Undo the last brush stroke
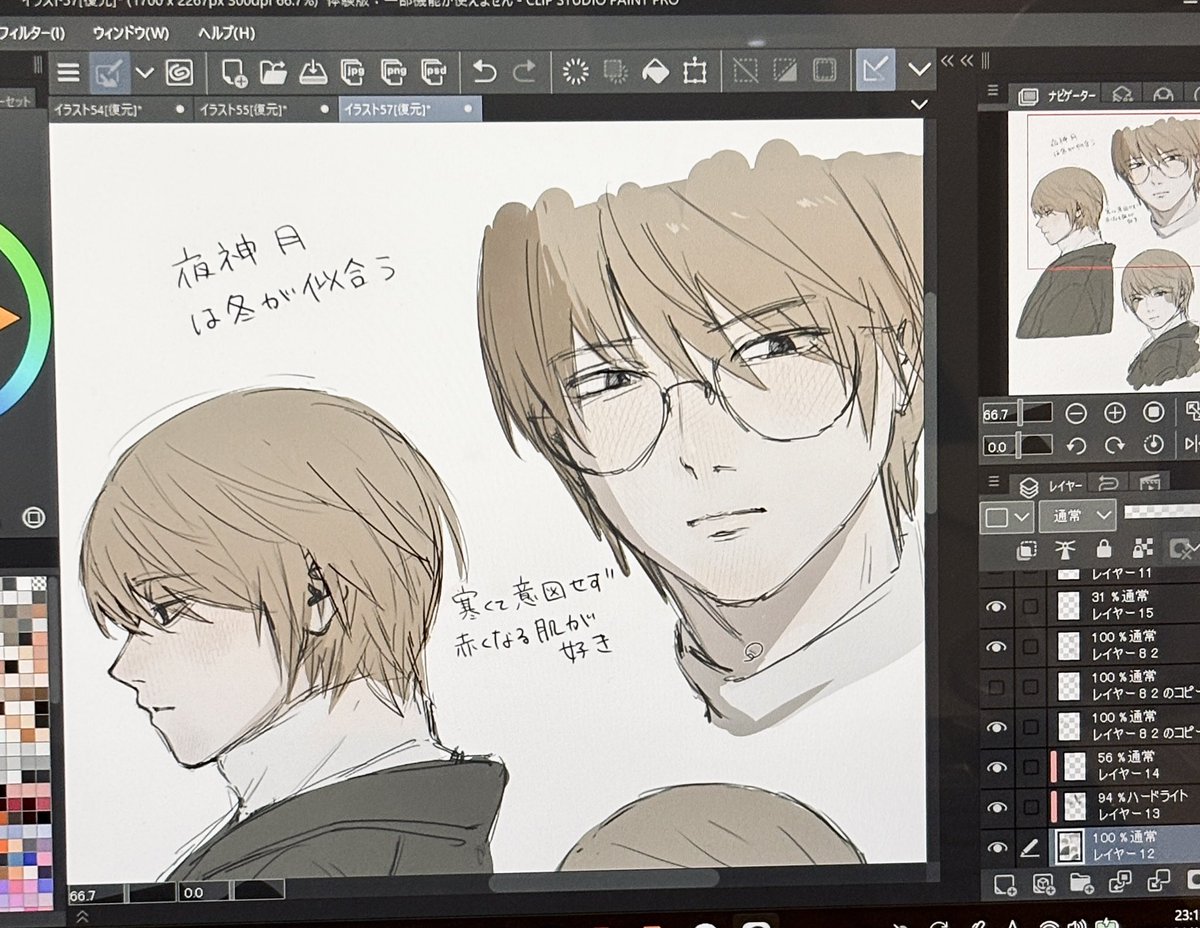The width and height of the screenshot is (1200, 928). [486, 72]
